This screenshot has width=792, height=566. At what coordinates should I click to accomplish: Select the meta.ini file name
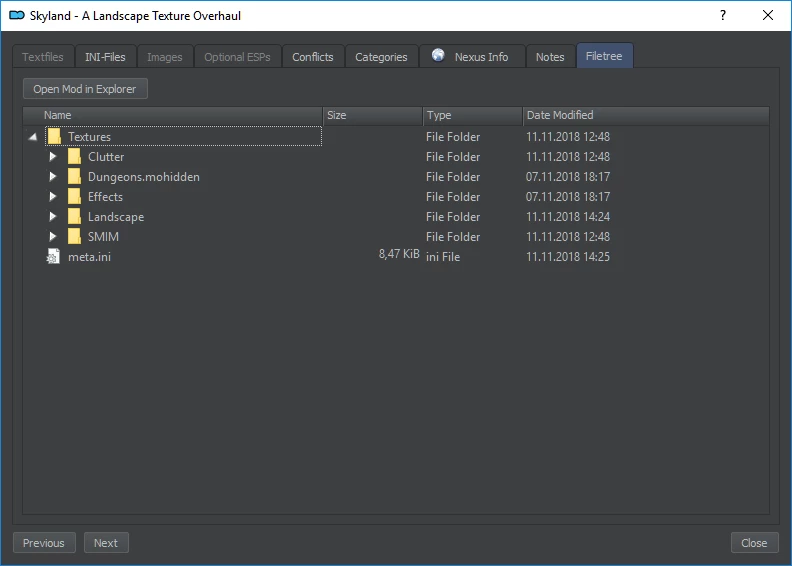[x=89, y=256]
